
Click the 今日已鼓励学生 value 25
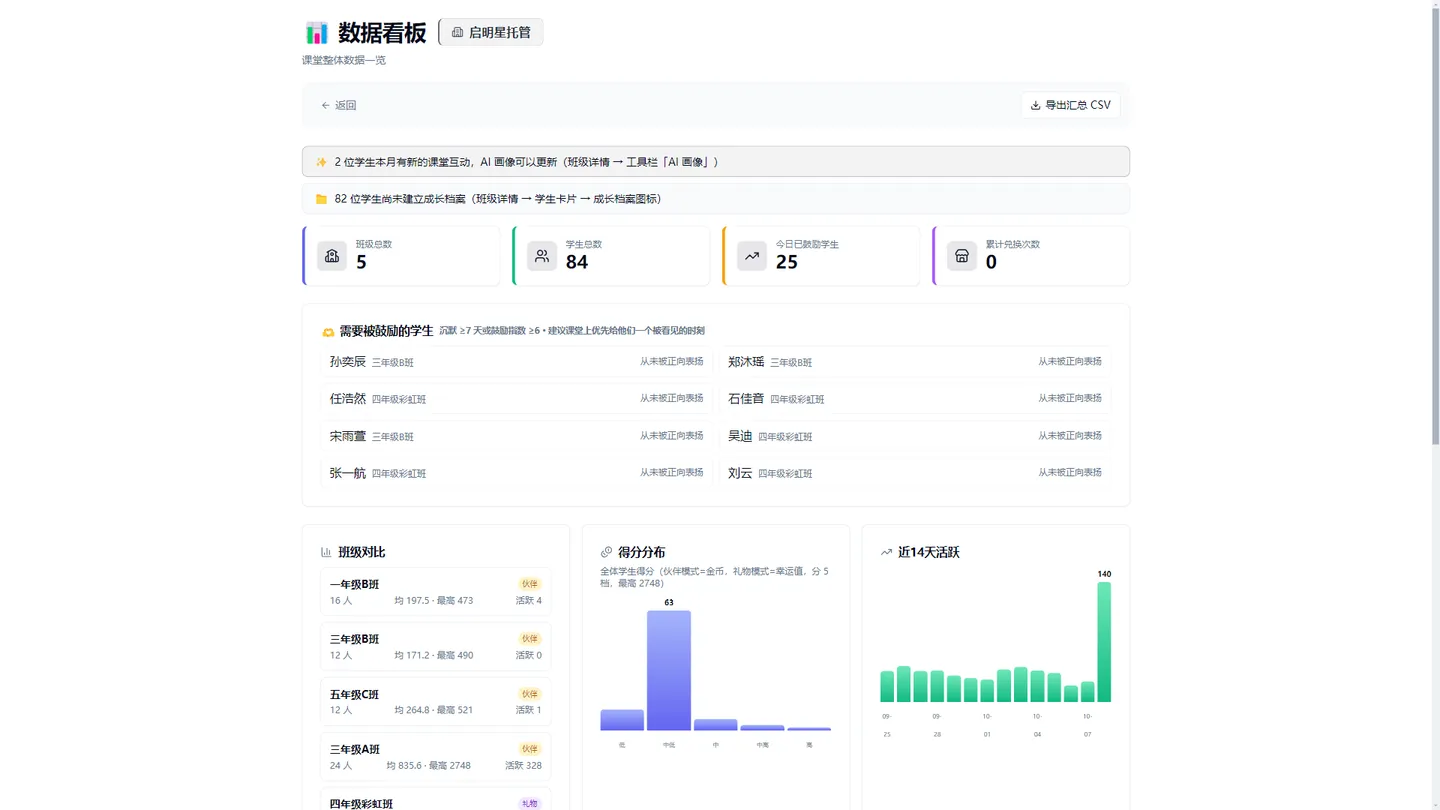pos(787,262)
